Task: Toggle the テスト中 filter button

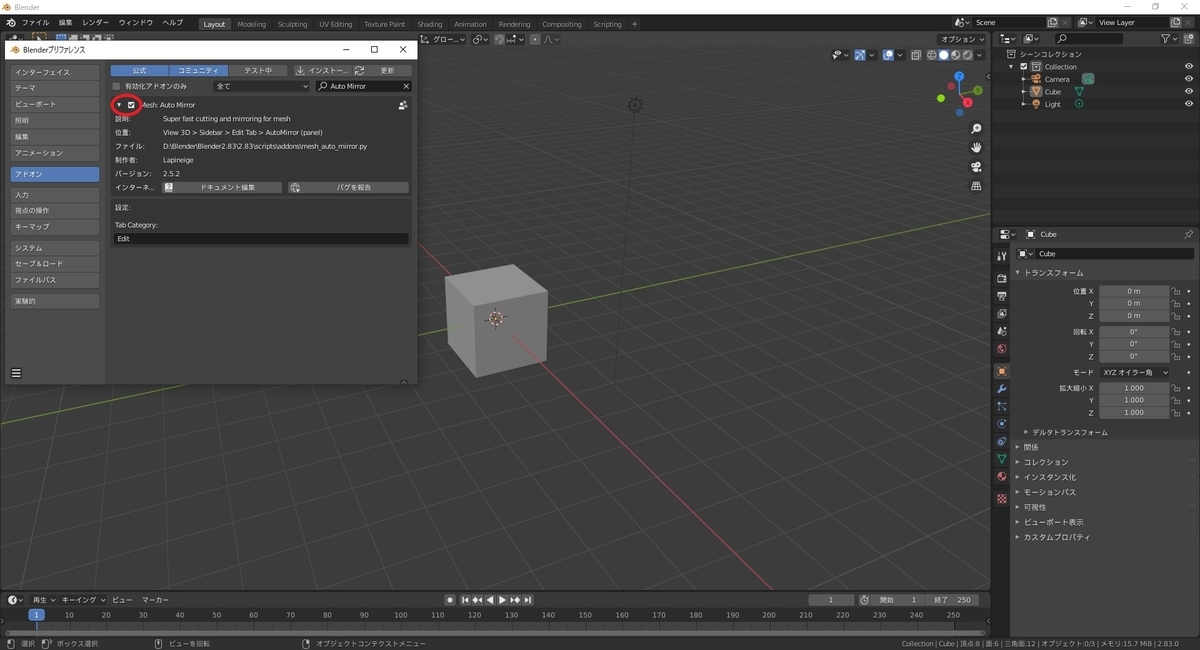Action: click(x=258, y=71)
